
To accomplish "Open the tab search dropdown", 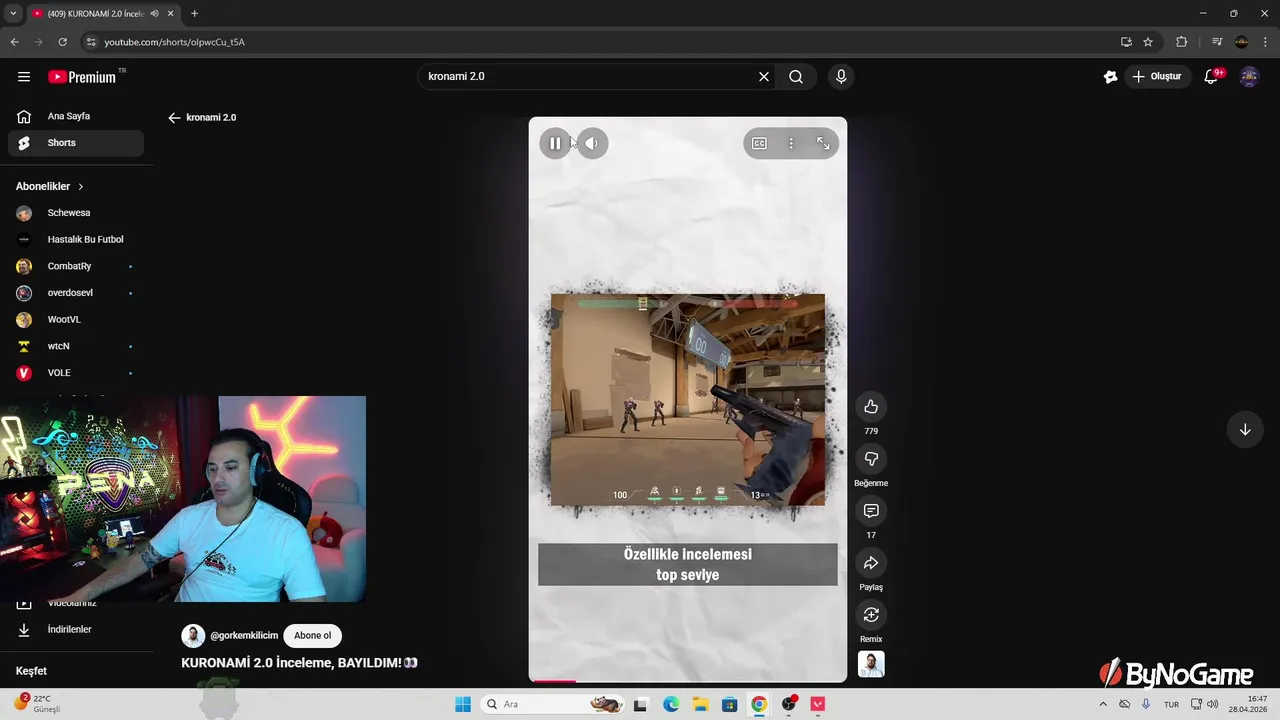I will click(13, 13).
